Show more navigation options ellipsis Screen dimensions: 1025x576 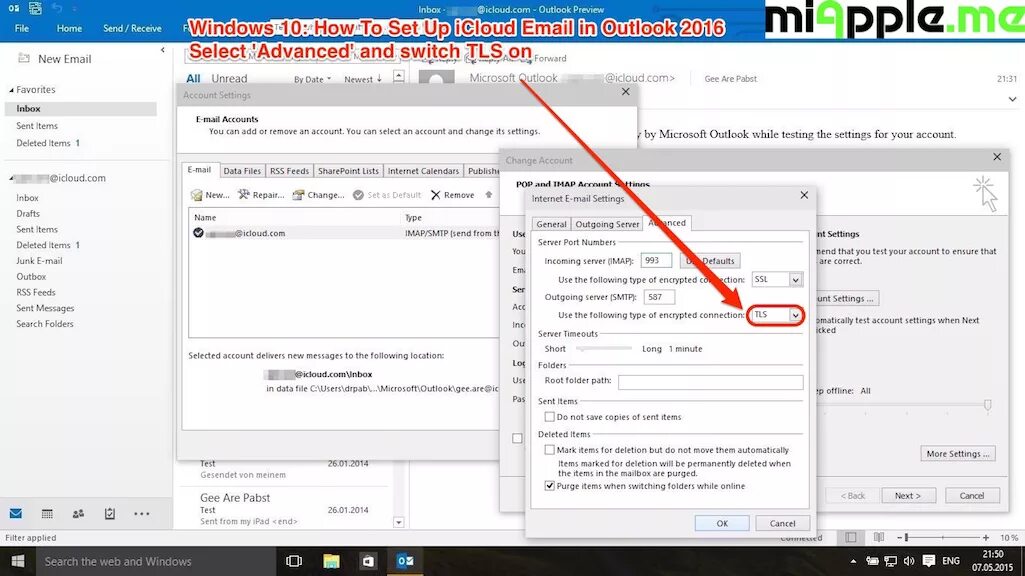coord(141,514)
